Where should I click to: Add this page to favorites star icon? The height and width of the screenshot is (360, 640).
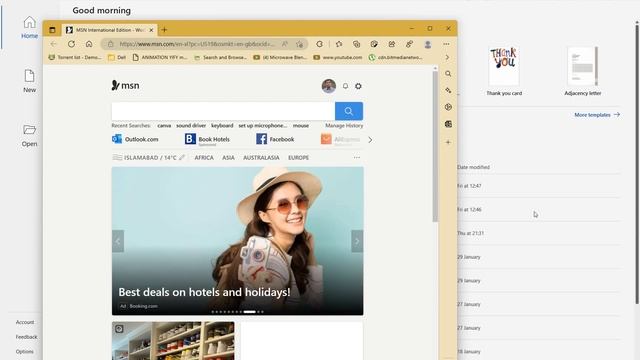click(x=300, y=44)
